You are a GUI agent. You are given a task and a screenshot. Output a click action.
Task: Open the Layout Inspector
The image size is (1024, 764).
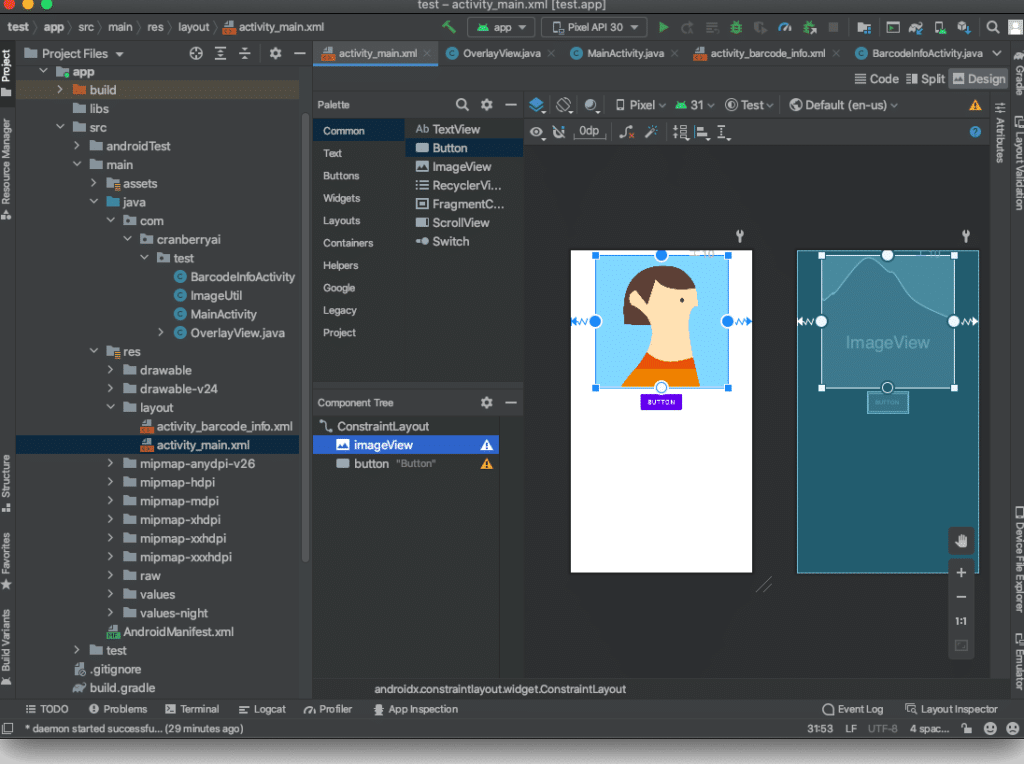coord(952,709)
